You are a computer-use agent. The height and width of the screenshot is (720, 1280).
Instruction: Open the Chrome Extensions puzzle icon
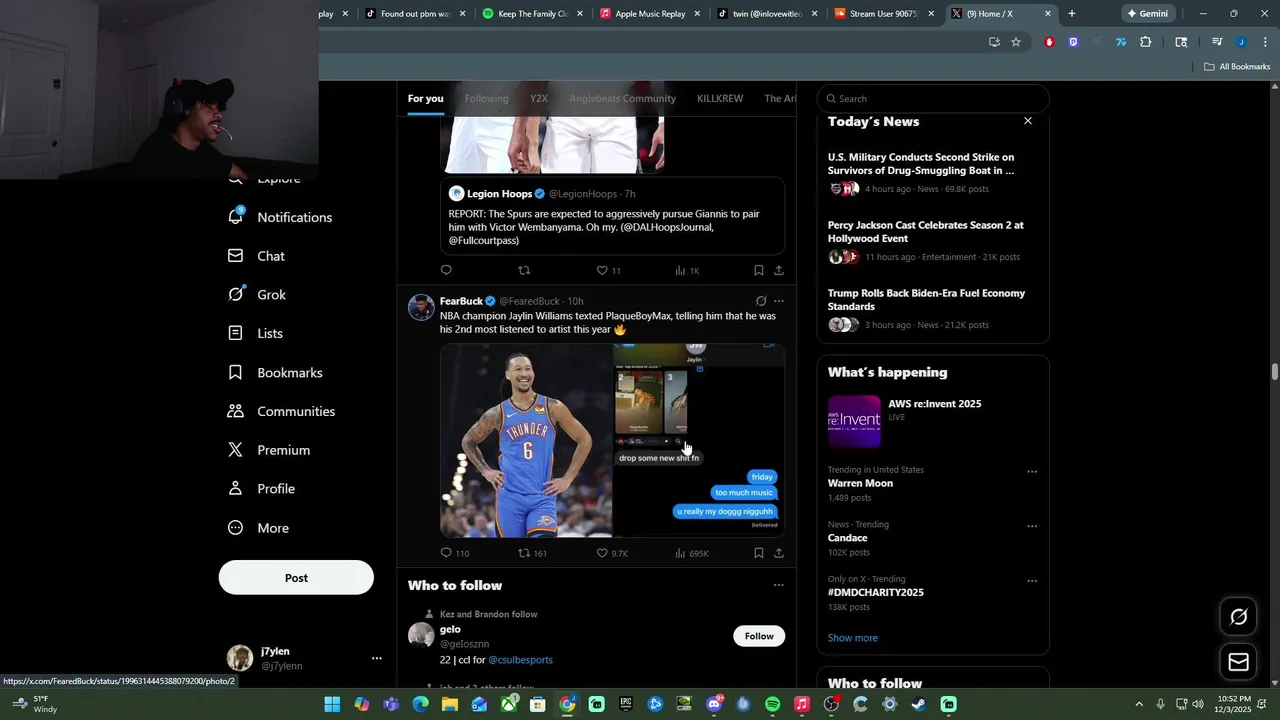pyautogui.click(x=1146, y=42)
